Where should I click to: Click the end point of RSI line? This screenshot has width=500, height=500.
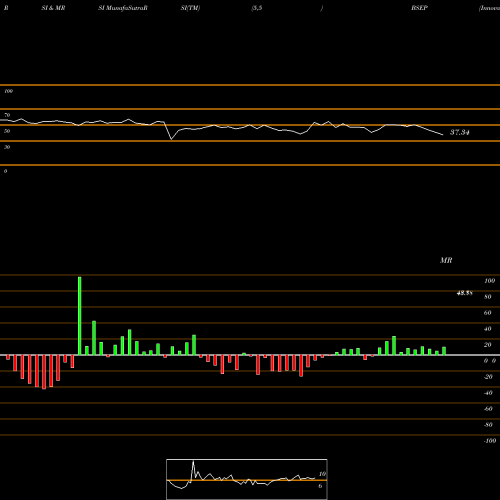(x=443, y=135)
